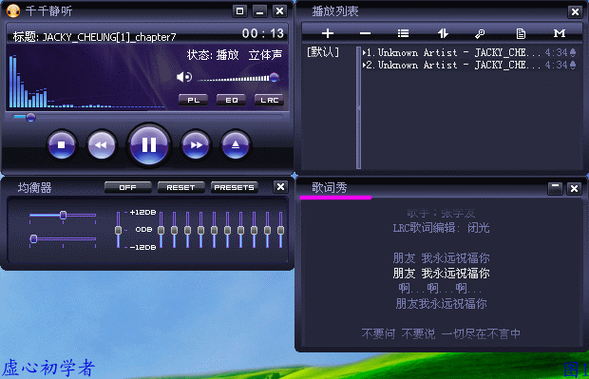589x379 pixels.
Task: Skip to the previous track
Action: coord(101,145)
